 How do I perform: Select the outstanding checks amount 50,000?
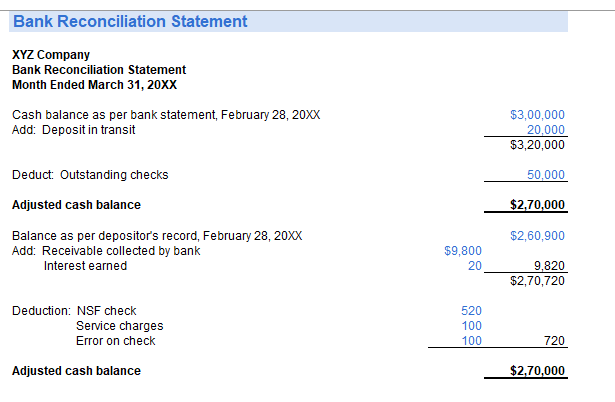[x=545, y=175]
